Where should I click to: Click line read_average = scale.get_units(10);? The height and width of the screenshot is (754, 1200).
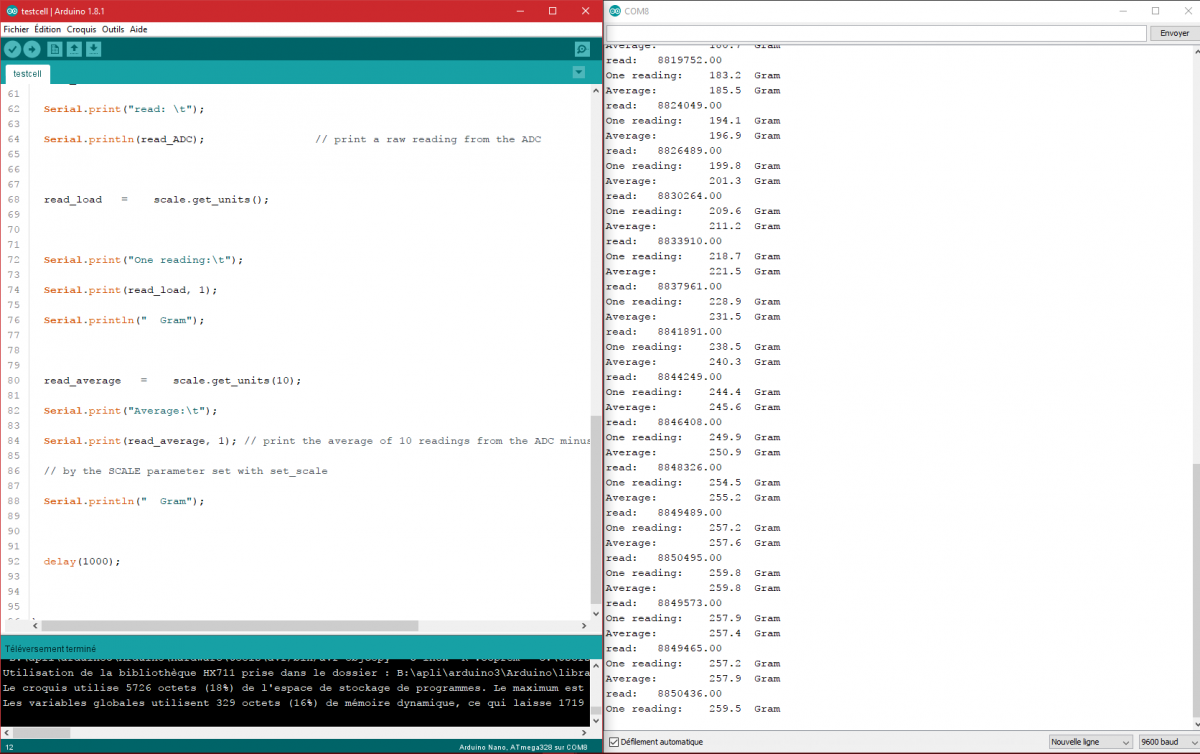[173, 380]
